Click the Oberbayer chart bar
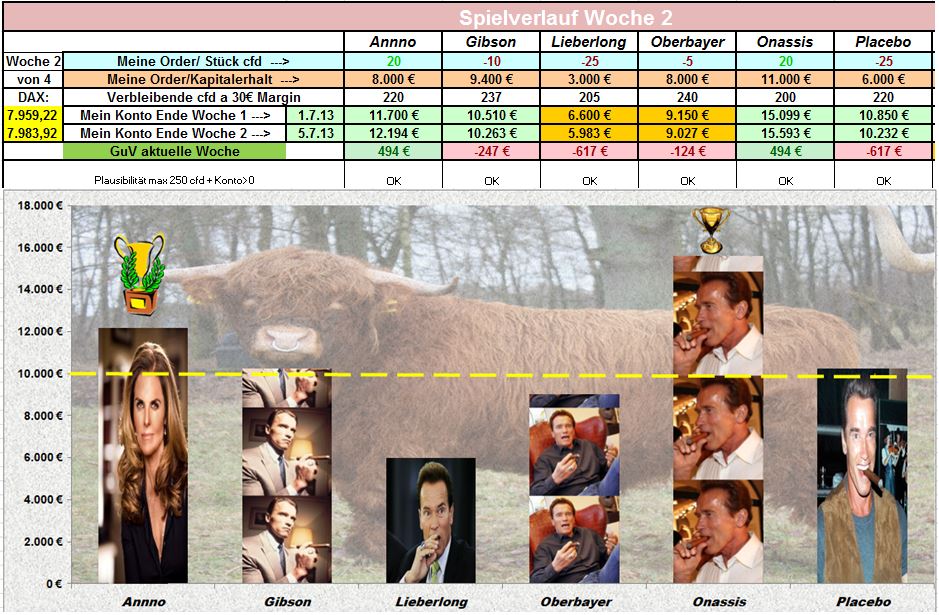Screen dimensions: 939x615 tap(574, 489)
